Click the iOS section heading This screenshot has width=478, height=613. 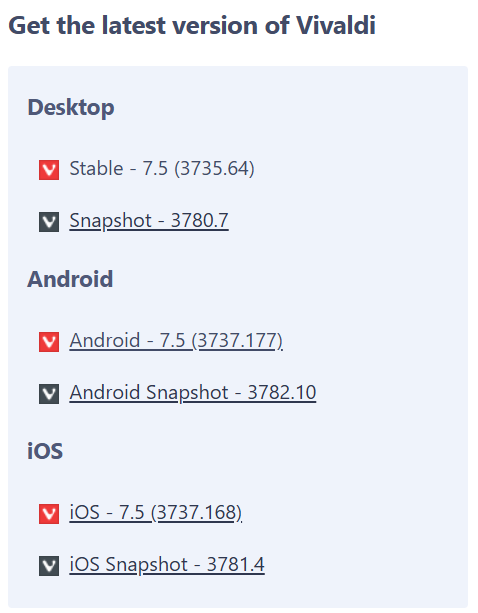pos(45,451)
